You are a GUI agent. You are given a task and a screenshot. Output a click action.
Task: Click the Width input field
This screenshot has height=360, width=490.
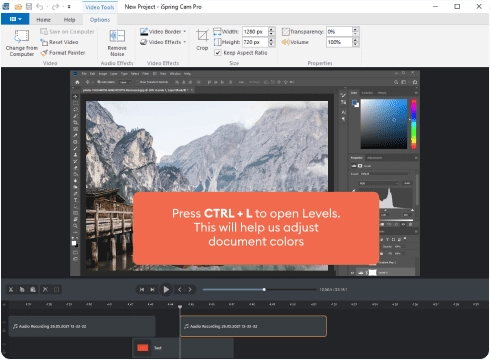pos(255,32)
